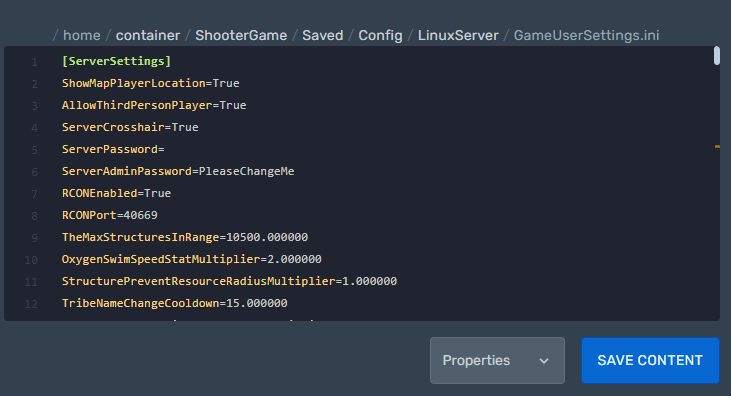Click the orange marker in scrollbar overview
Viewport: 731px width, 396px height.
coord(717,146)
